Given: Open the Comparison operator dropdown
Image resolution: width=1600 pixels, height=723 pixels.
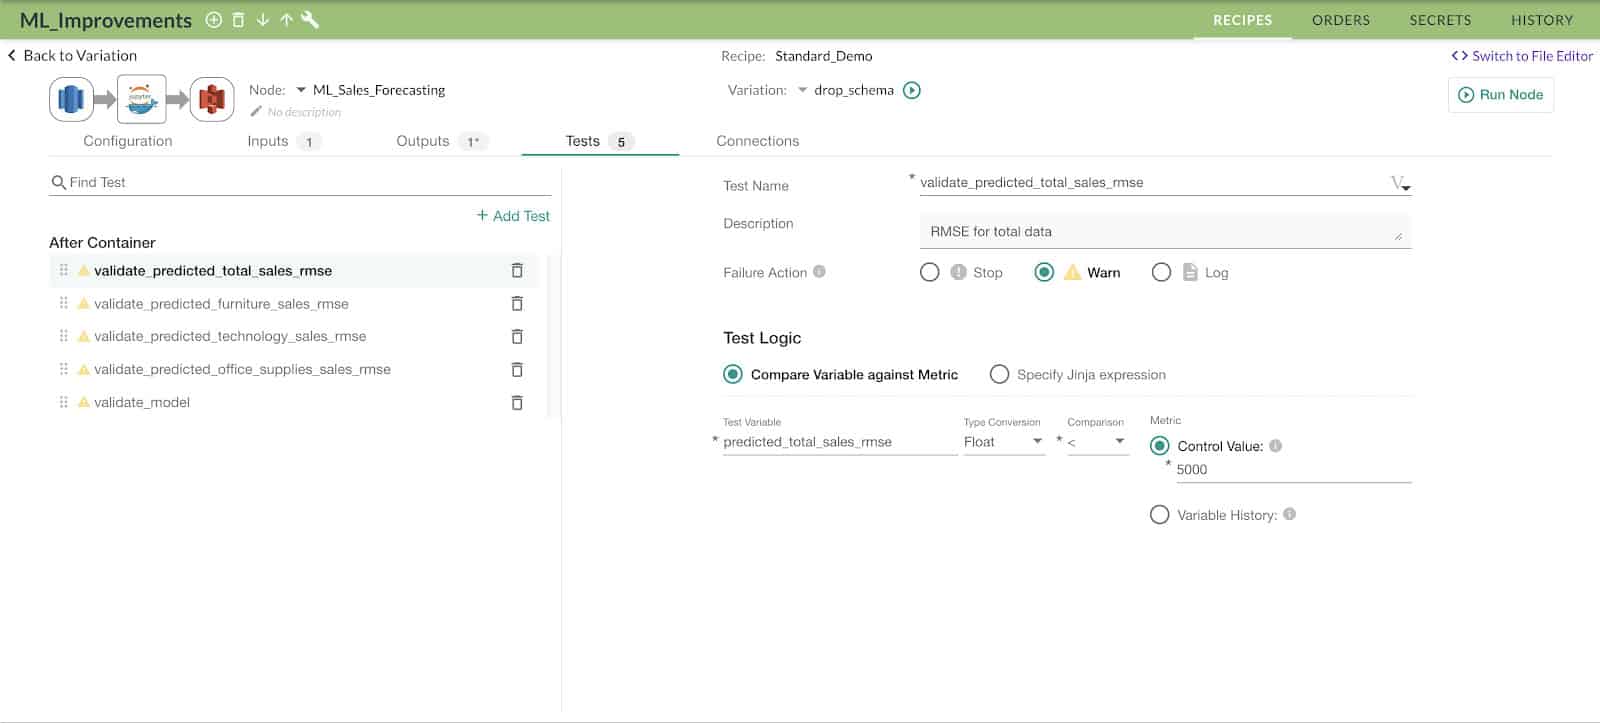Looking at the screenshot, I should pos(1097,442).
